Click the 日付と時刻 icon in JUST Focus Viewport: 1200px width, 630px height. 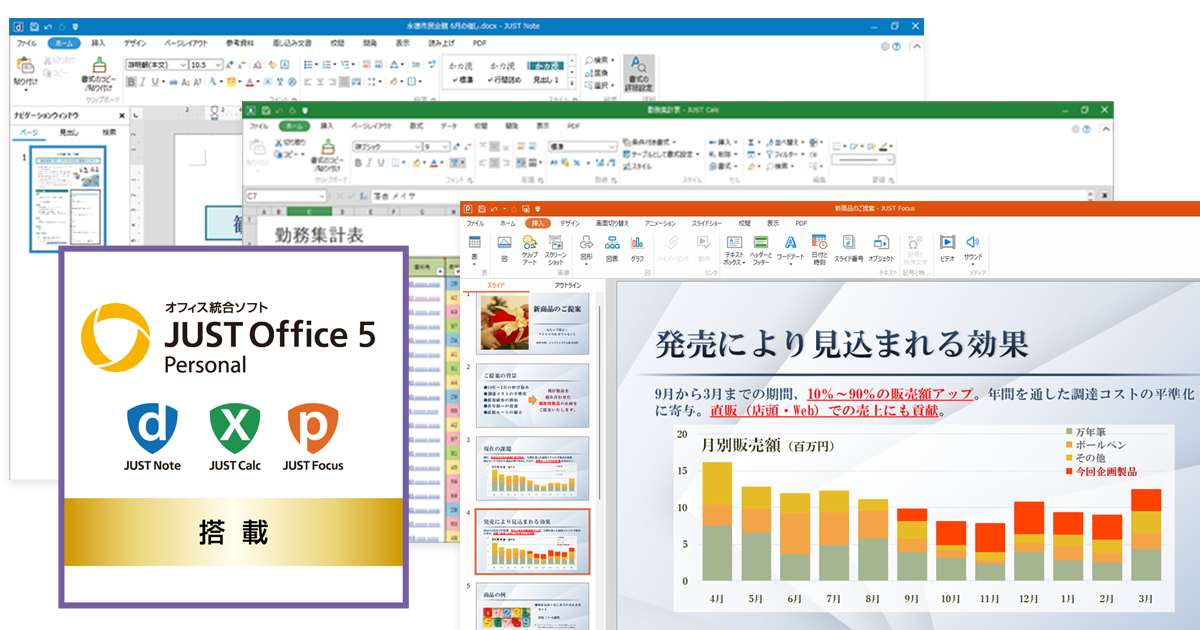819,246
